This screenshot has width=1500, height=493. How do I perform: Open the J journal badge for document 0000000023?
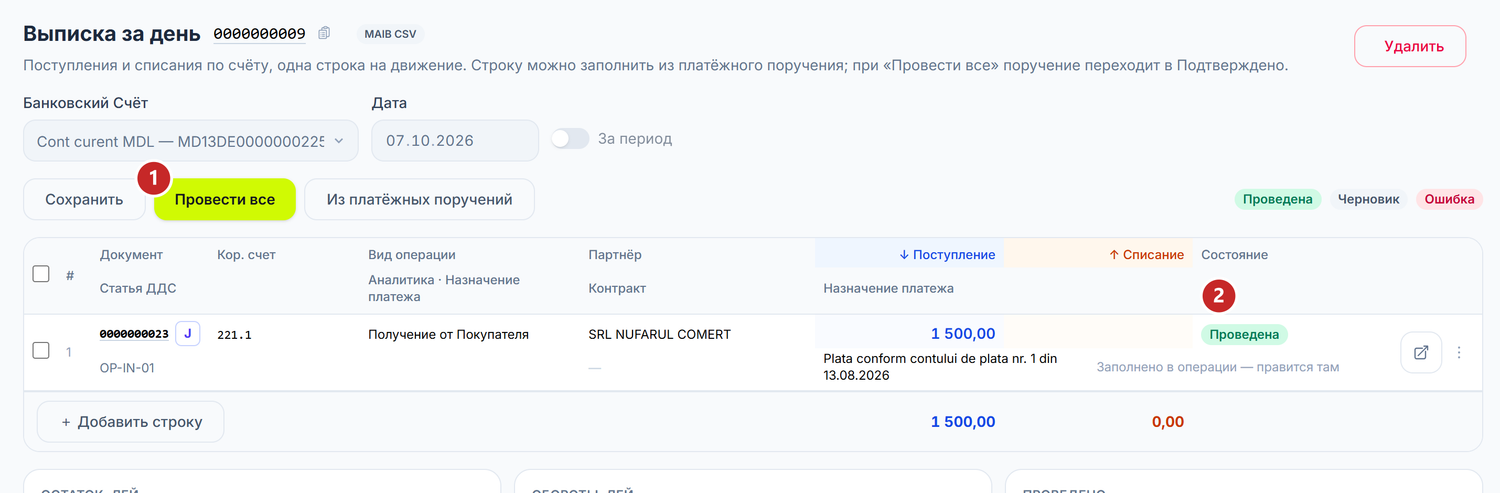tap(188, 334)
